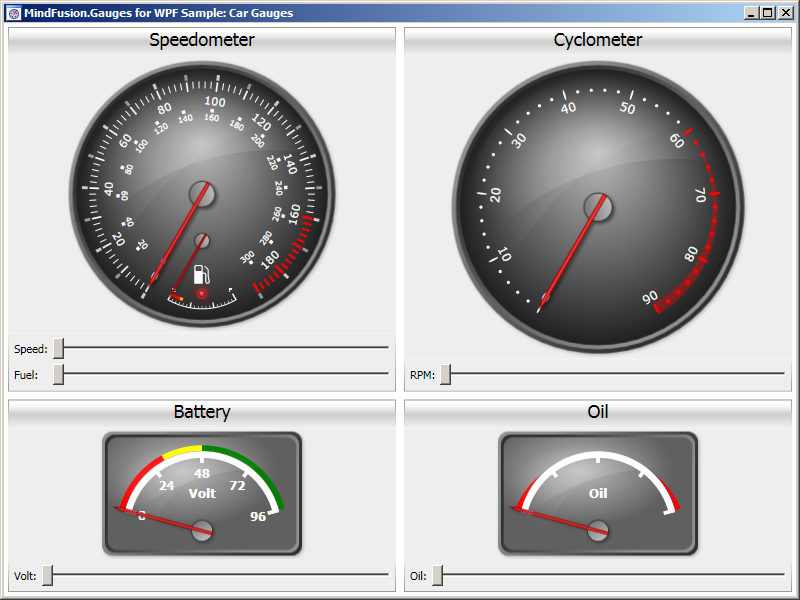Click the Battery panel header
The width and height of the screenshot is (800, 600).
(202, 412)
